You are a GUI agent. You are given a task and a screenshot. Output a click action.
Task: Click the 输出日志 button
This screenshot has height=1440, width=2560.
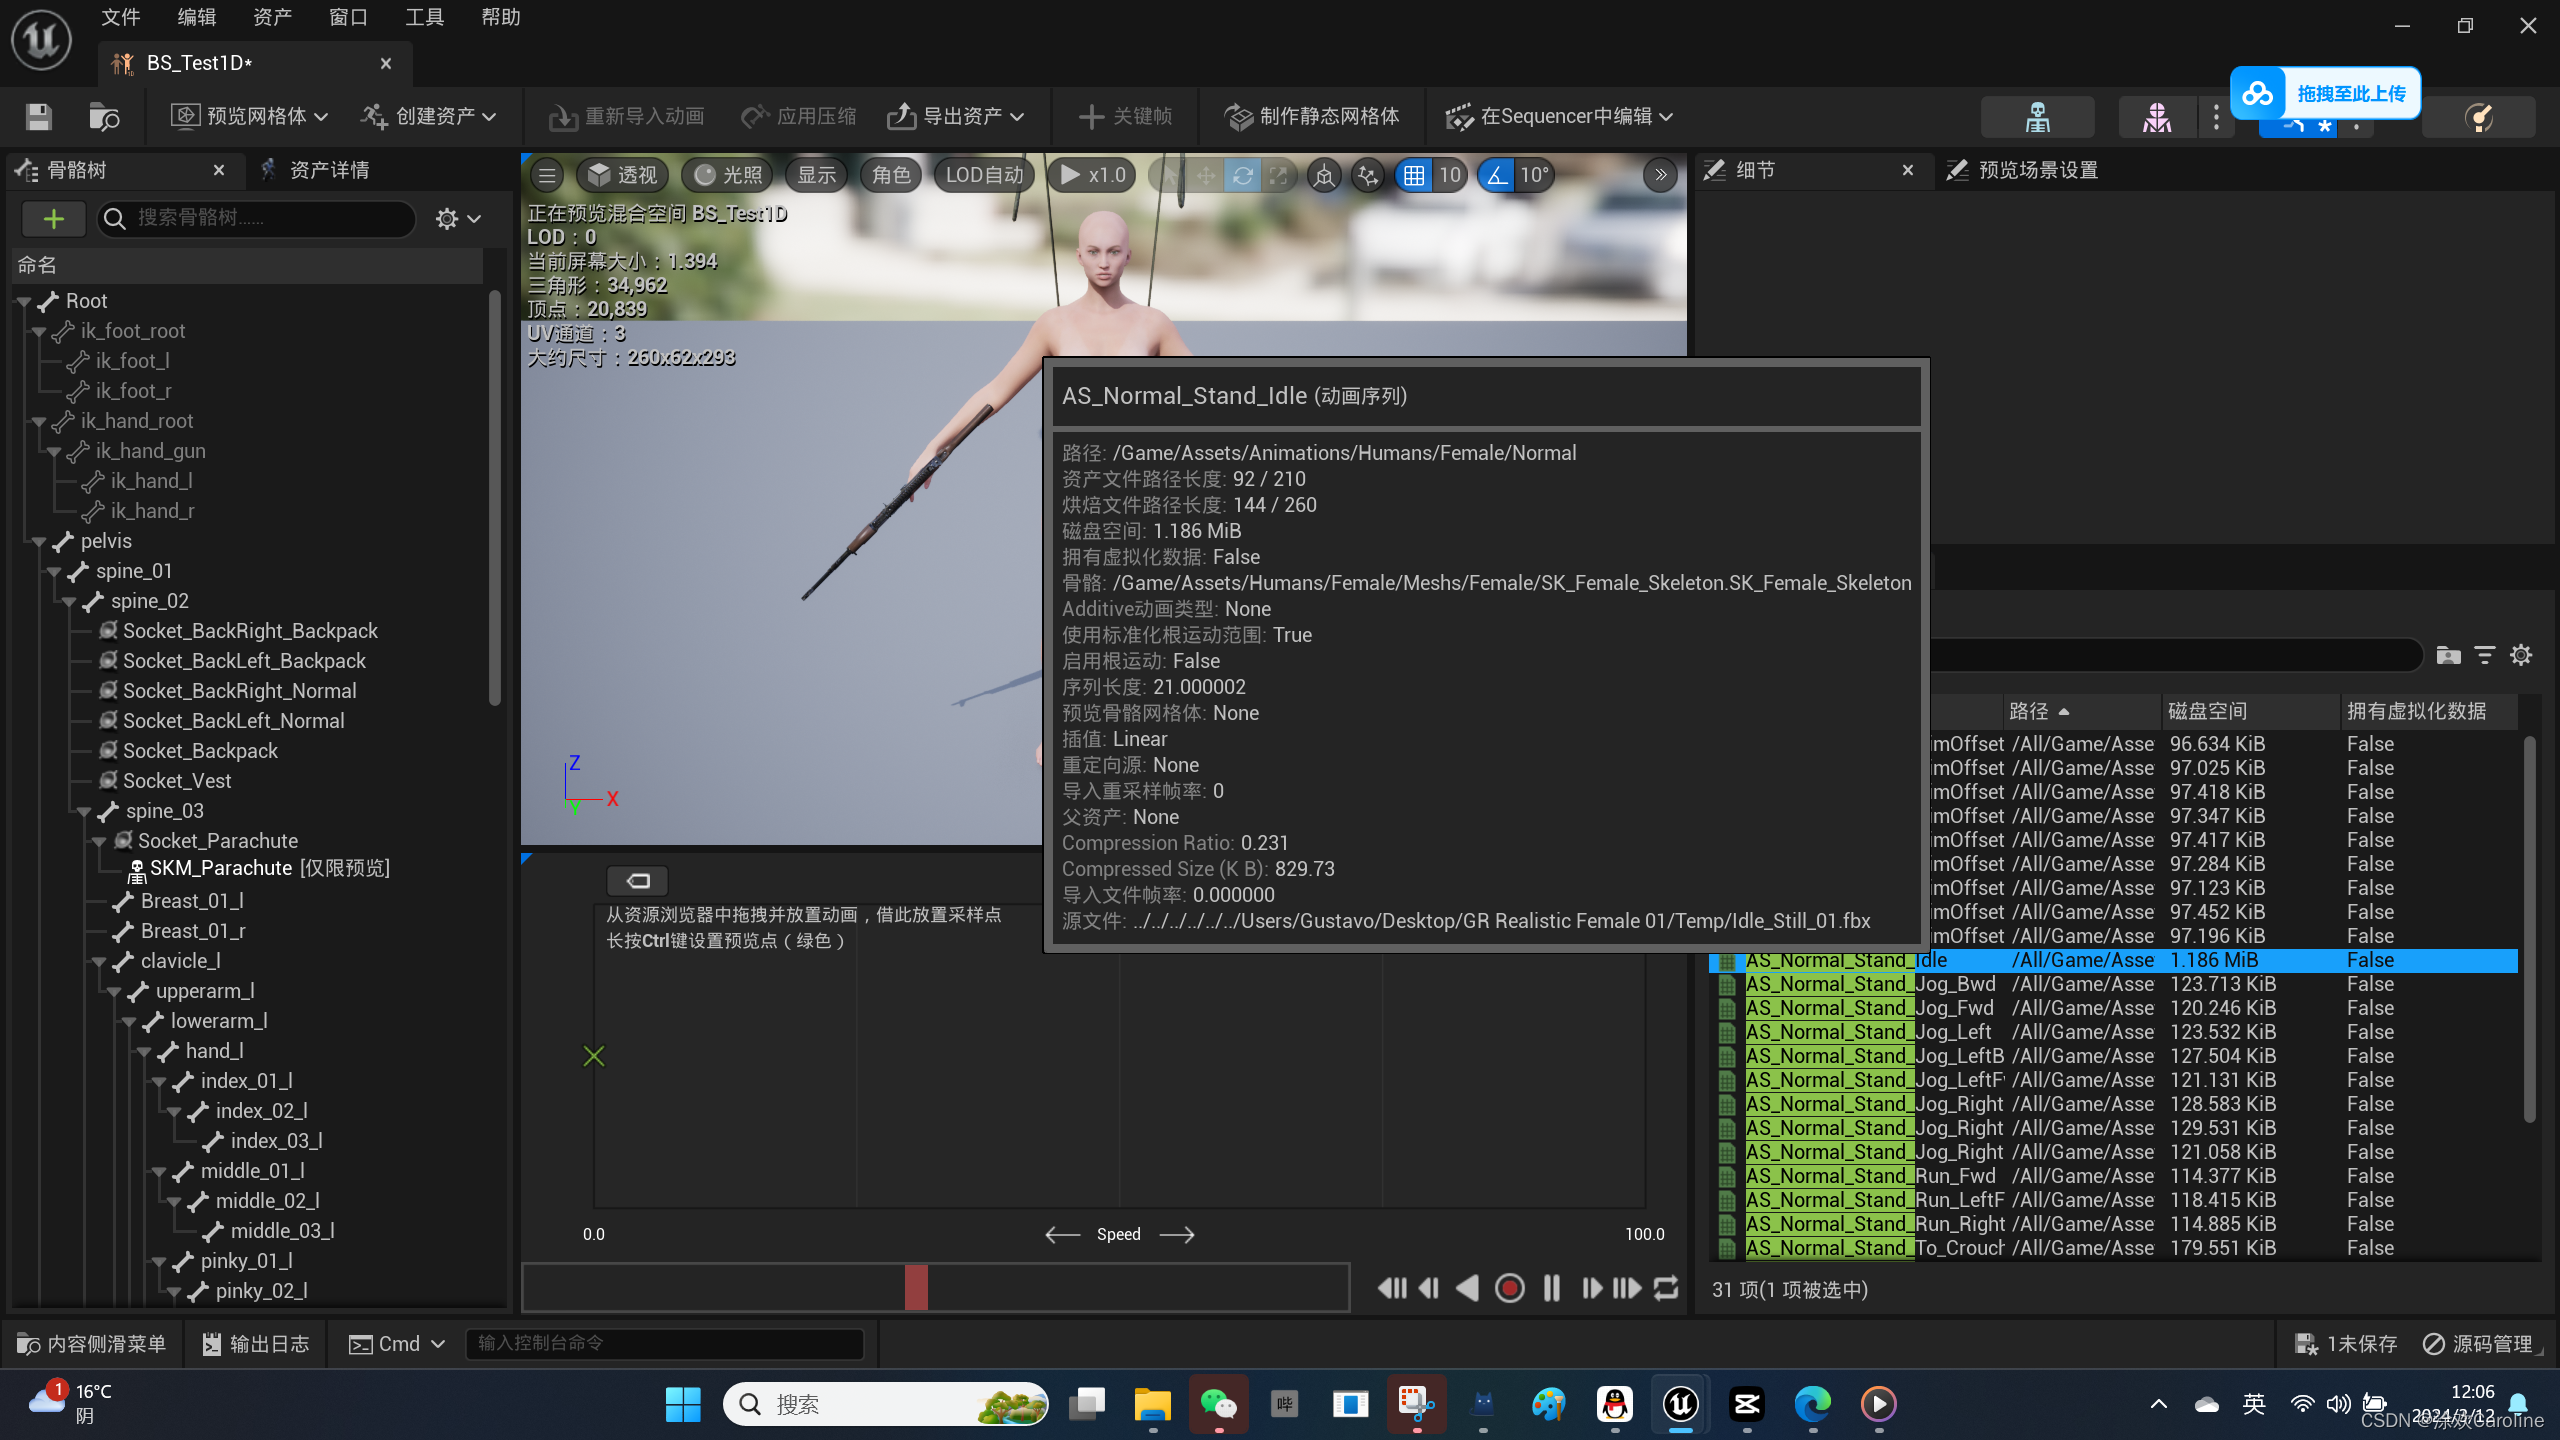[256, 1344]
